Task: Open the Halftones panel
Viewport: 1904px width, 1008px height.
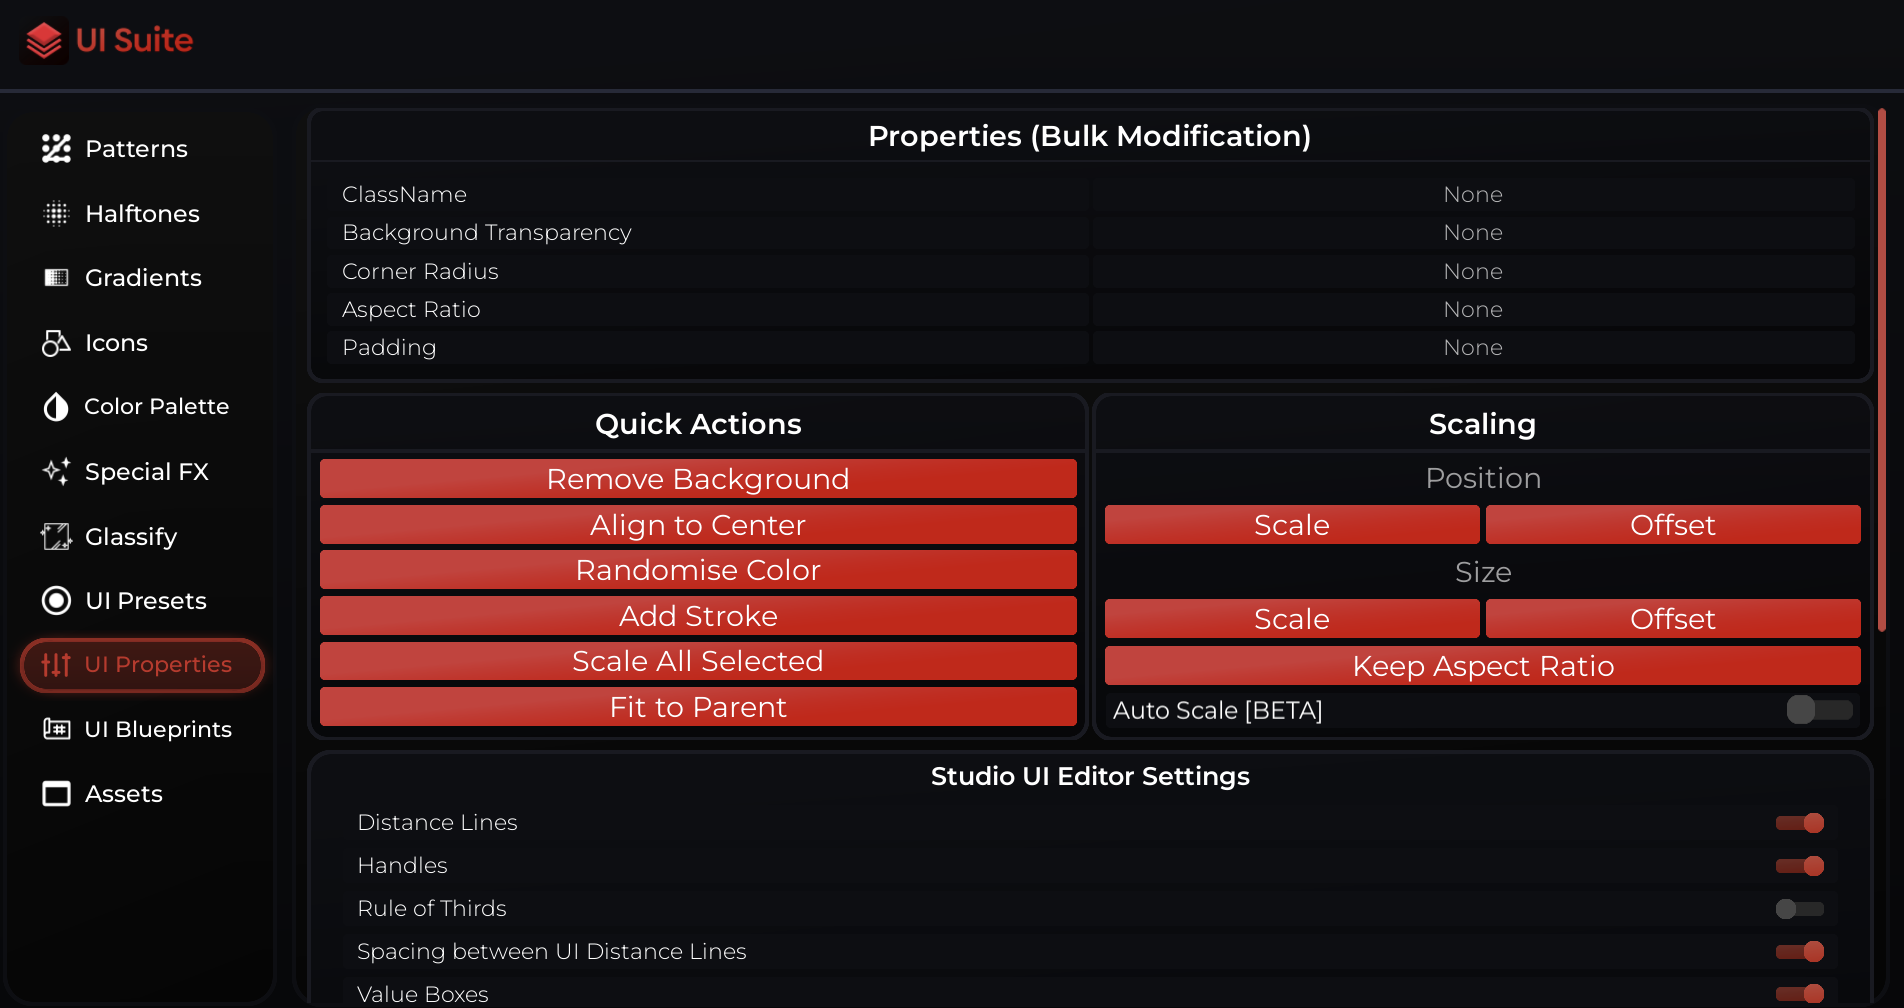Action: tap(142, 213)
